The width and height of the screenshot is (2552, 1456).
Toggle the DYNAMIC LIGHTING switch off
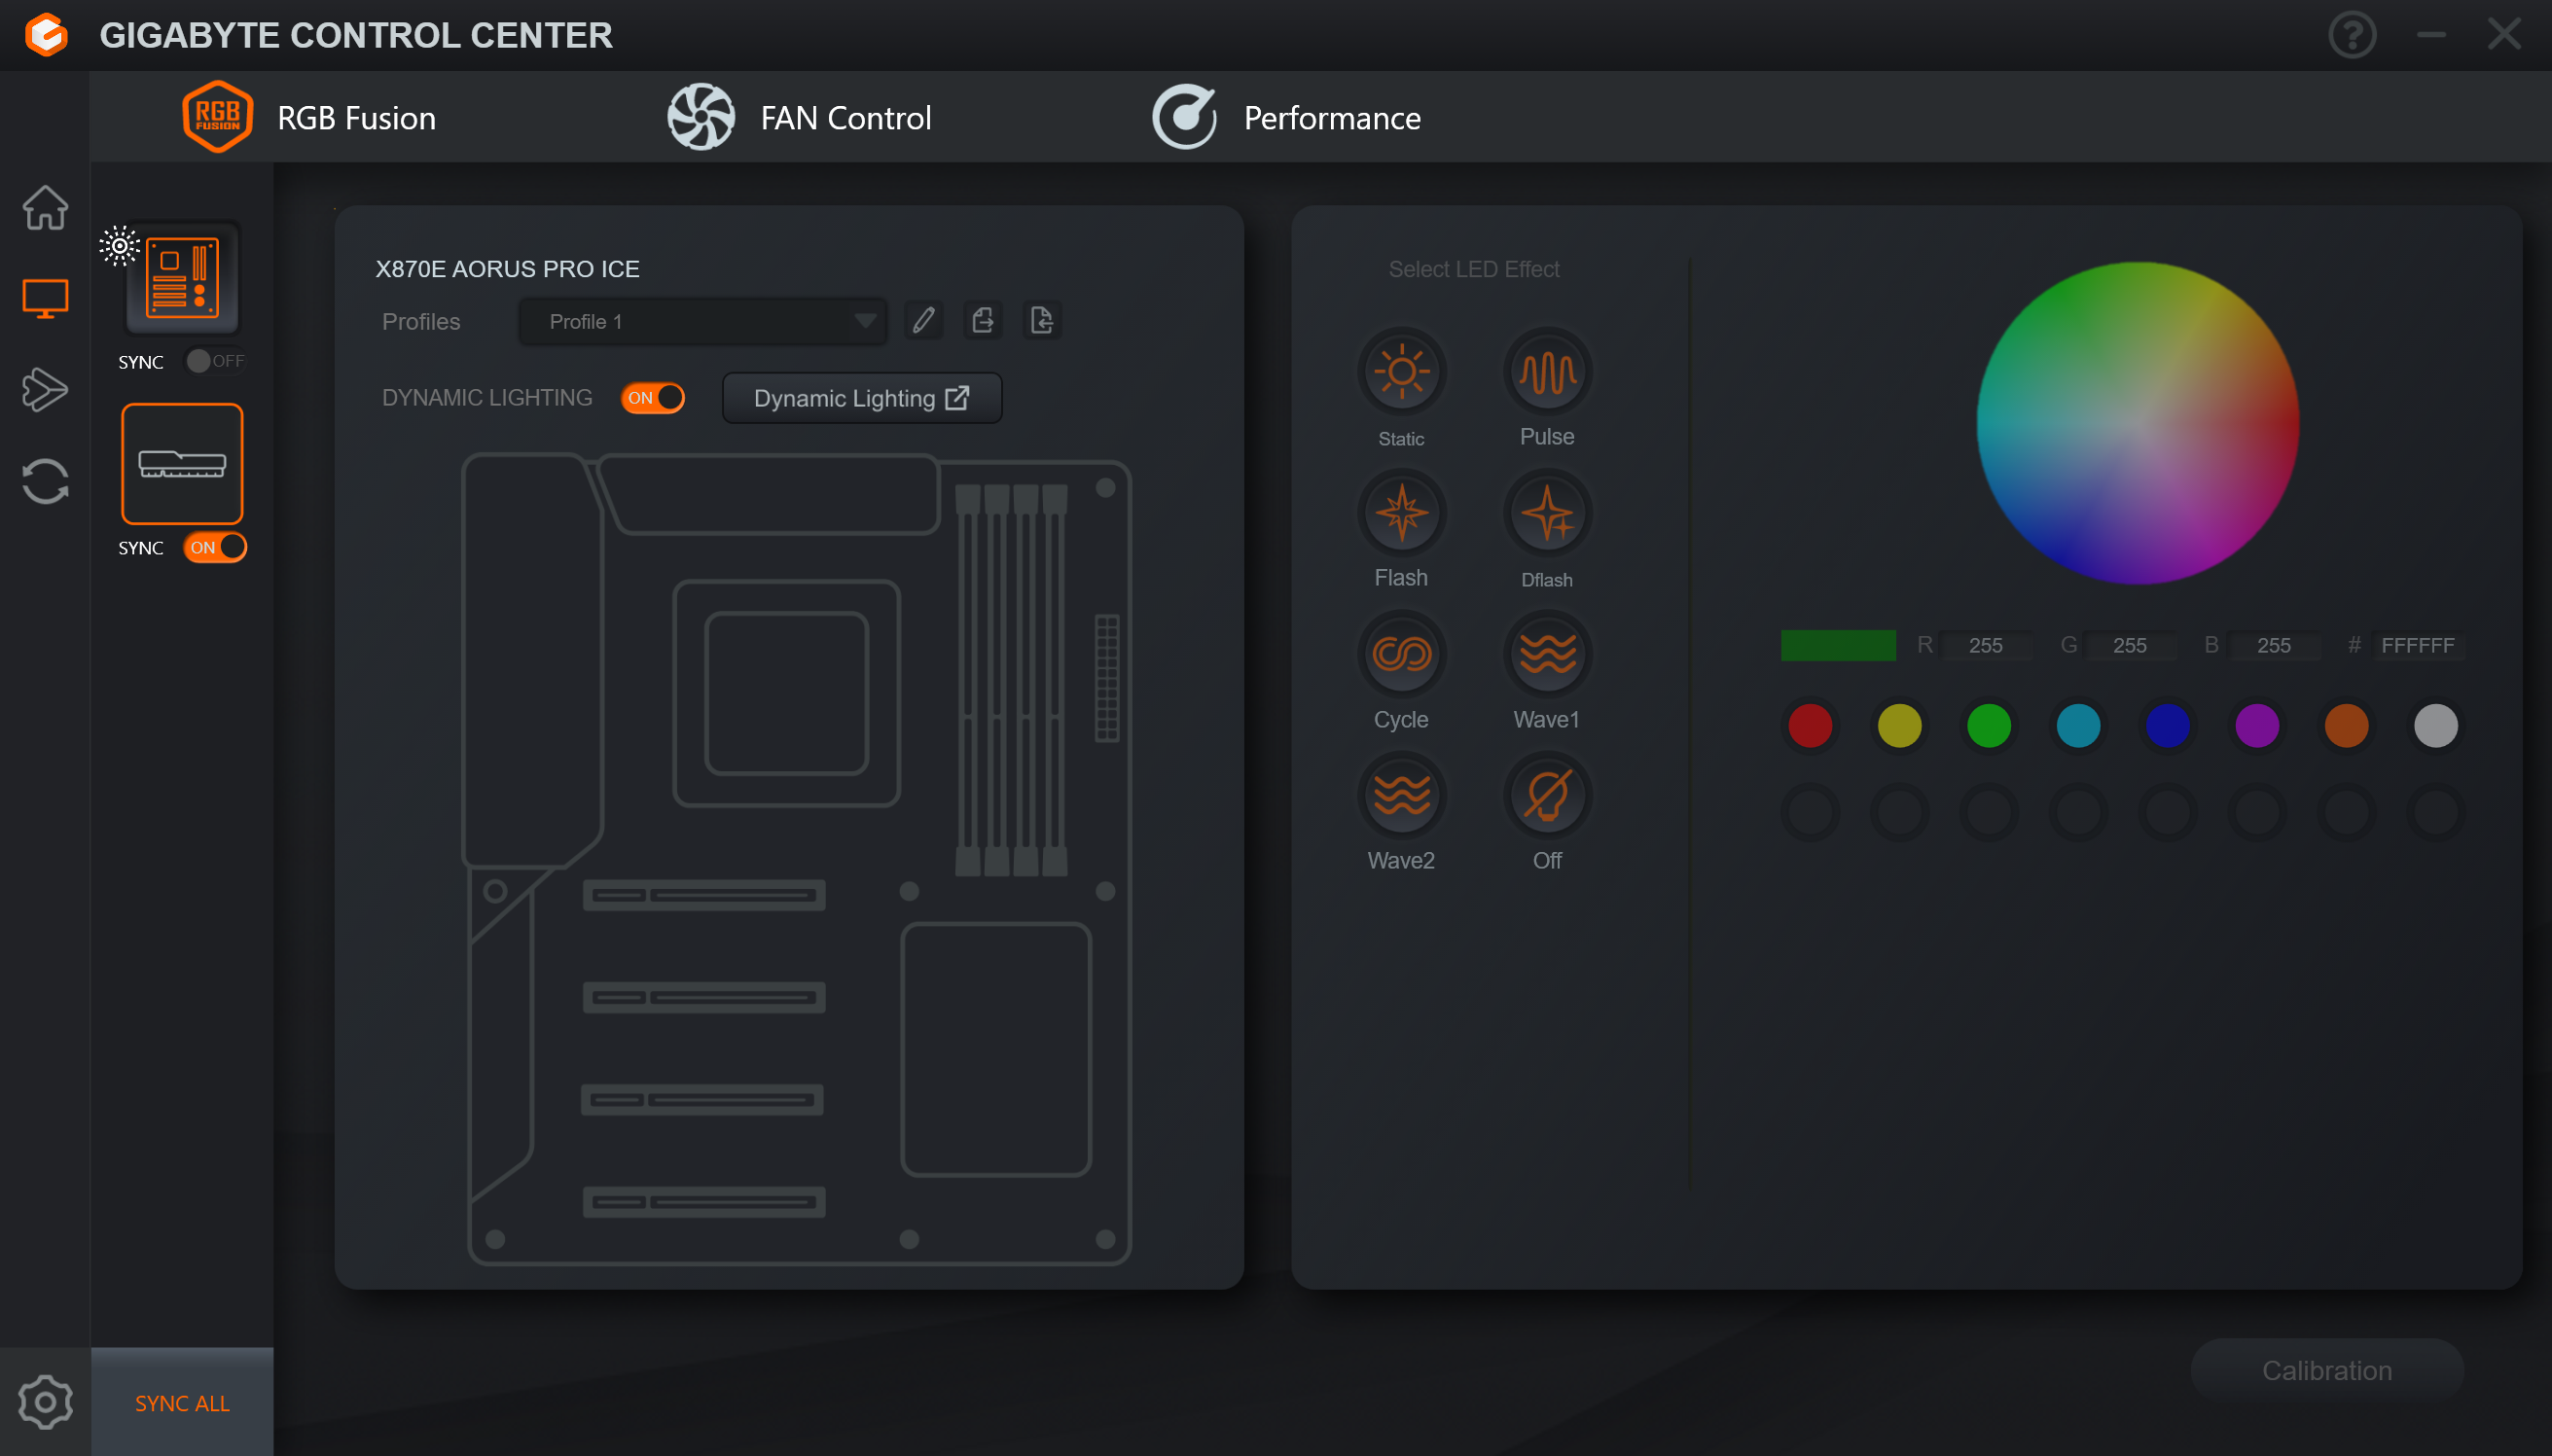[652, 398]
